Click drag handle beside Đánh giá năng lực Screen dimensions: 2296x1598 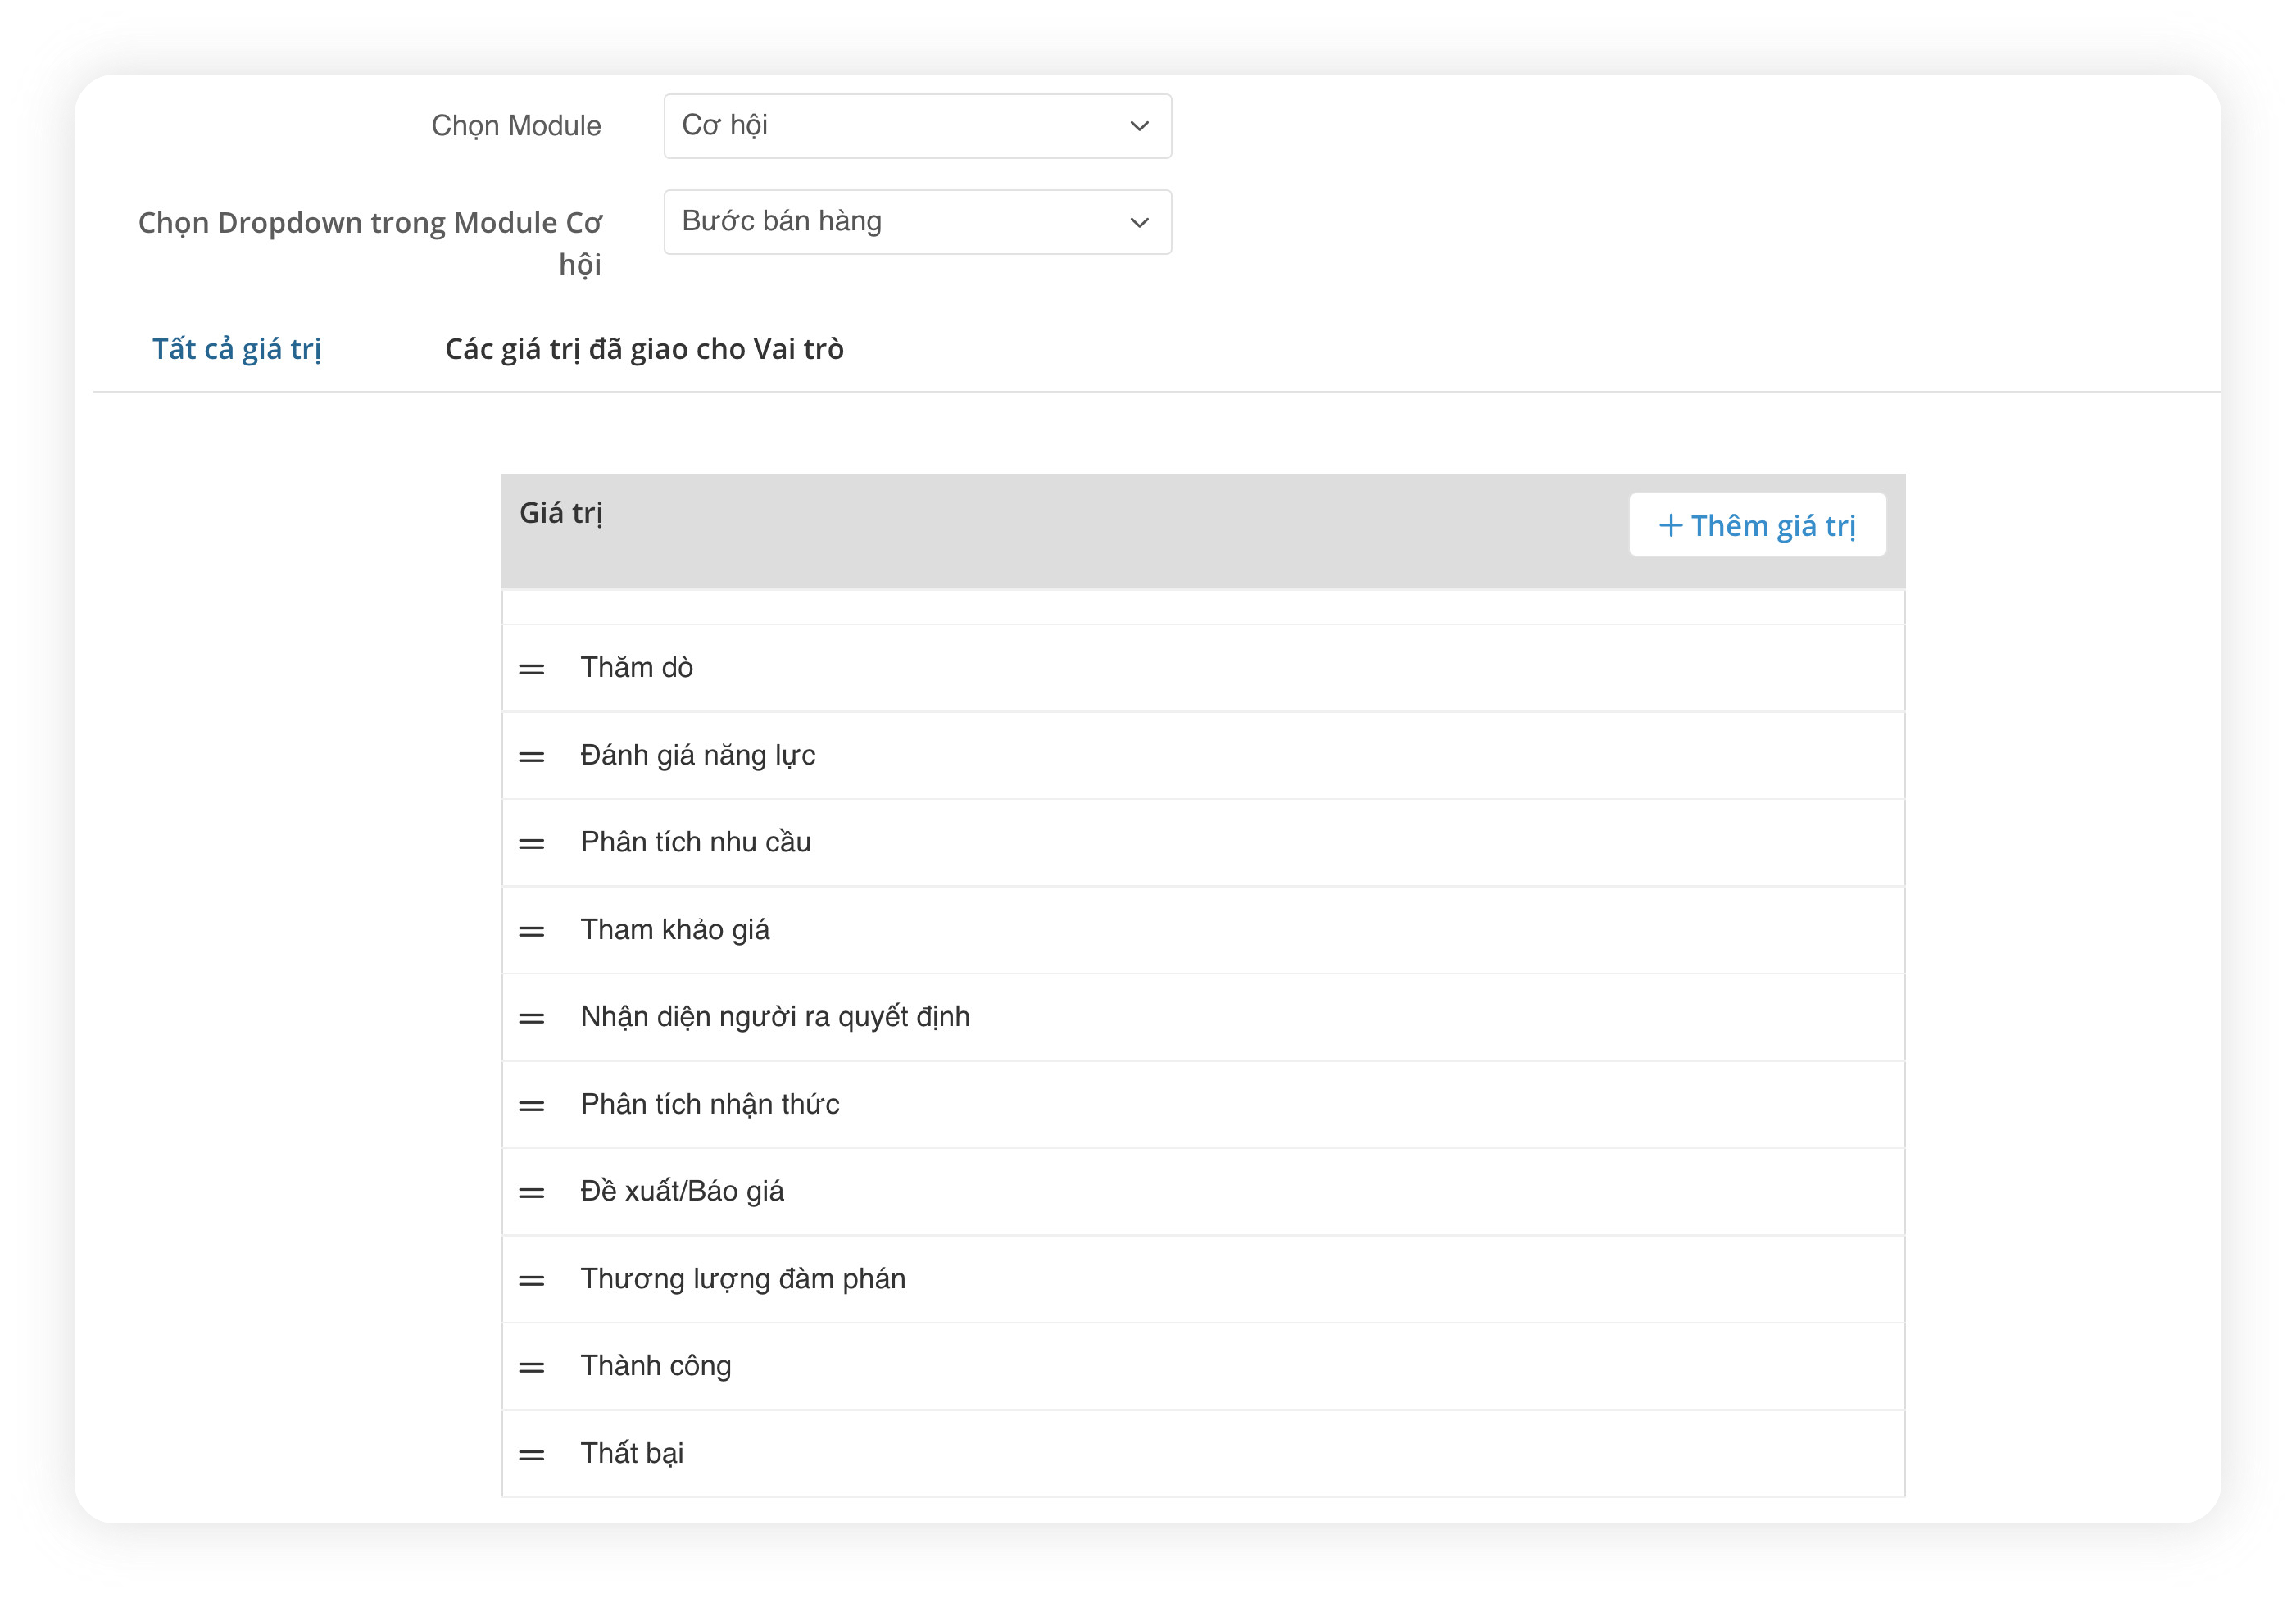coord(531,757)
